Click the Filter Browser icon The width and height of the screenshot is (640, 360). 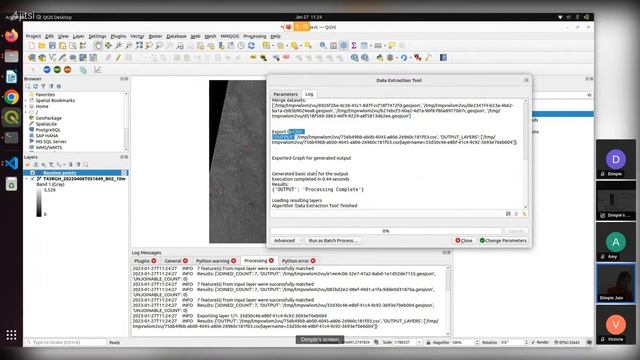(43, 87)
